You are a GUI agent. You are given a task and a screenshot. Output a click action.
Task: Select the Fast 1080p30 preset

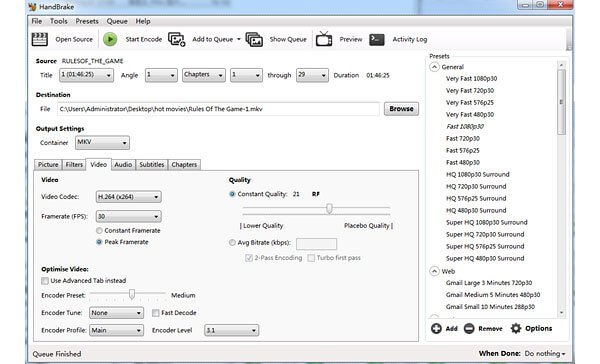pos(465,126)
